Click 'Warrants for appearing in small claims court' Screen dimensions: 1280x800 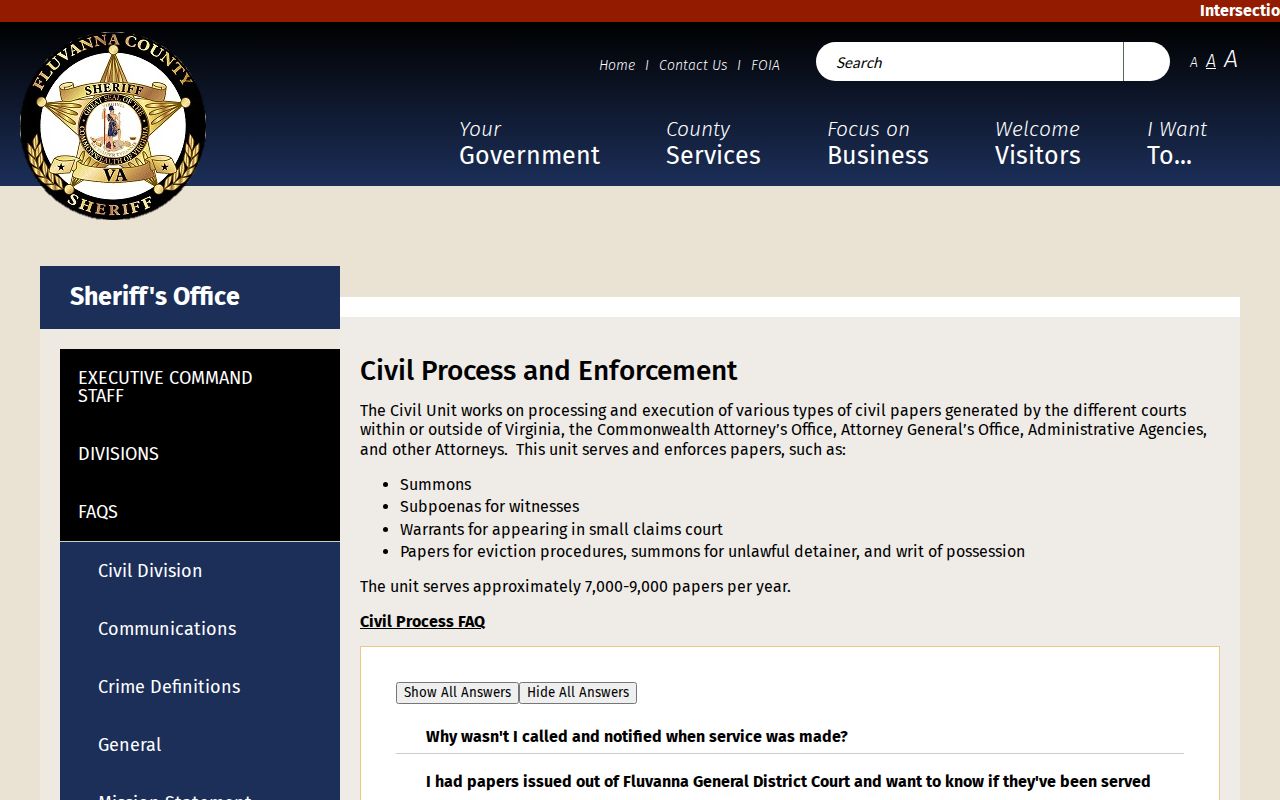(x=561, y=530)
